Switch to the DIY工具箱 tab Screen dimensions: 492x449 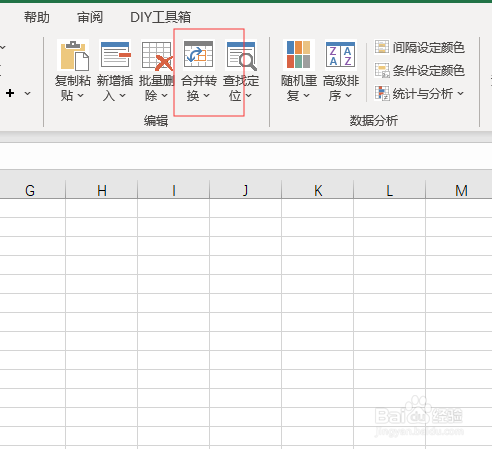[160, 17]
